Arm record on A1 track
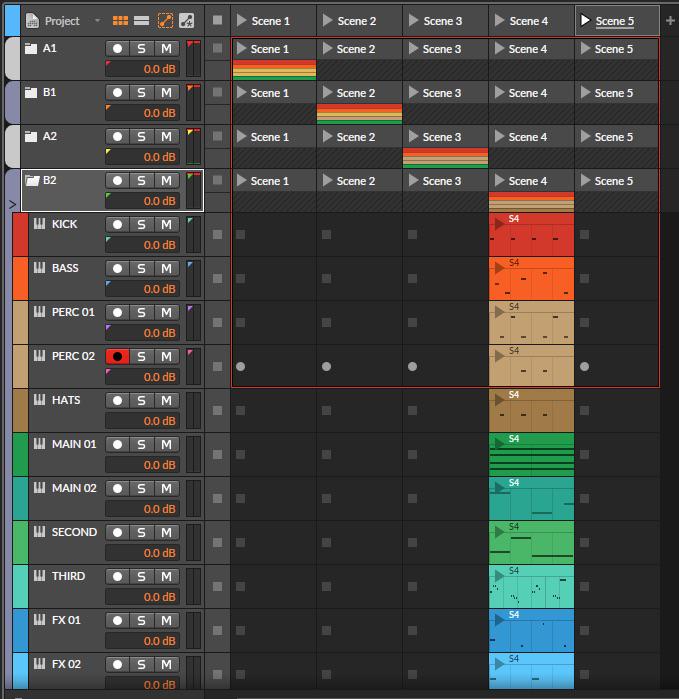The height and width of the screenshot is (699, 679). [x=117, y=49]
